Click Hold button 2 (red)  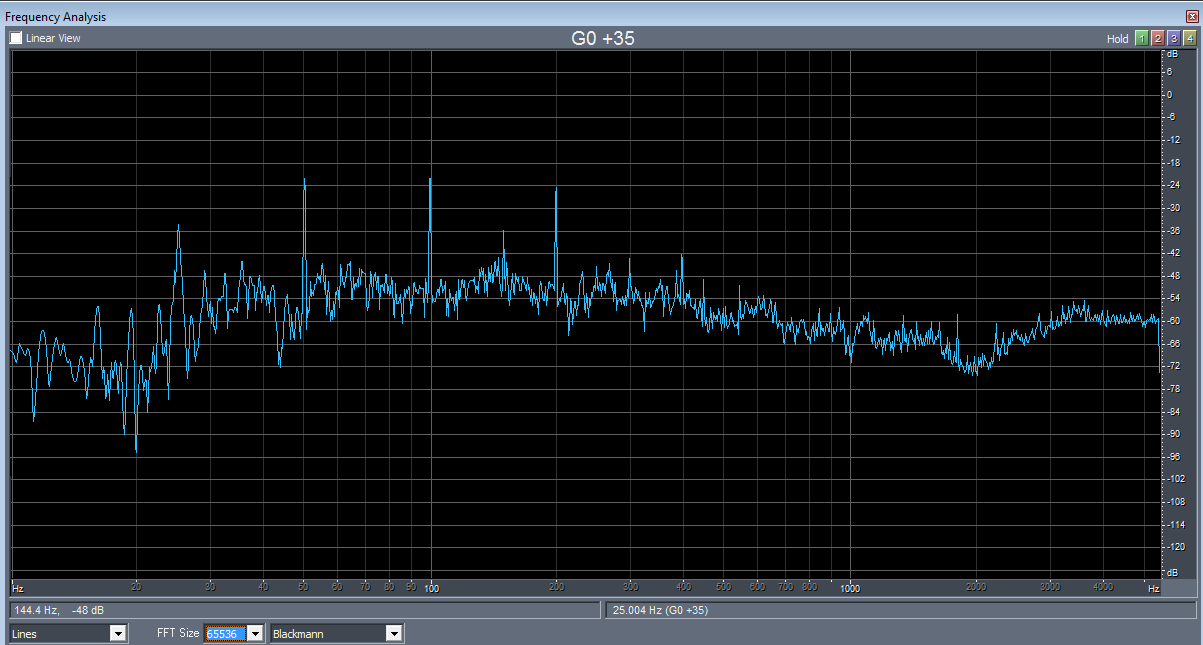tap(1157, 39)
